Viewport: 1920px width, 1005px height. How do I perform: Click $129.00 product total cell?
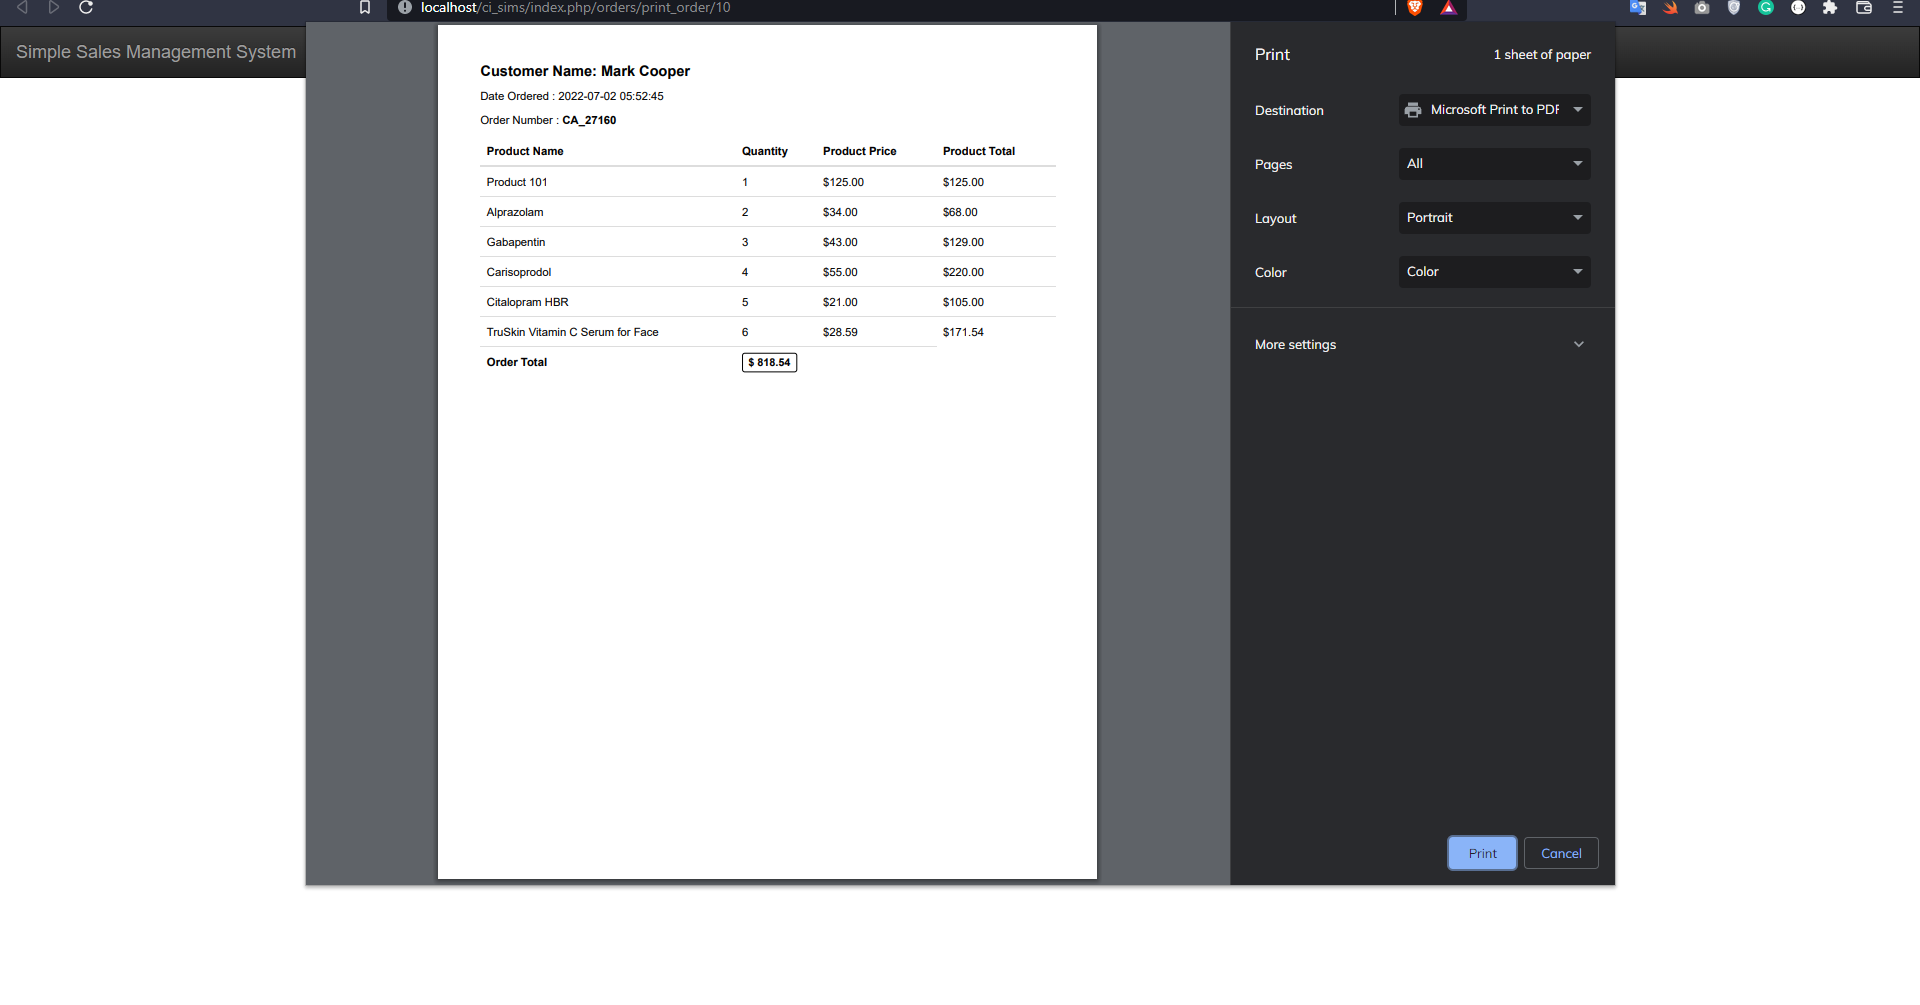click(x=963, y=242)
